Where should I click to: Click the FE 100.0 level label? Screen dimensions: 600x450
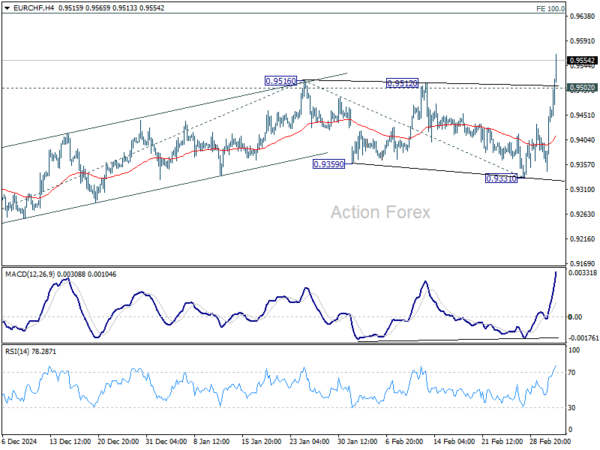550,8
